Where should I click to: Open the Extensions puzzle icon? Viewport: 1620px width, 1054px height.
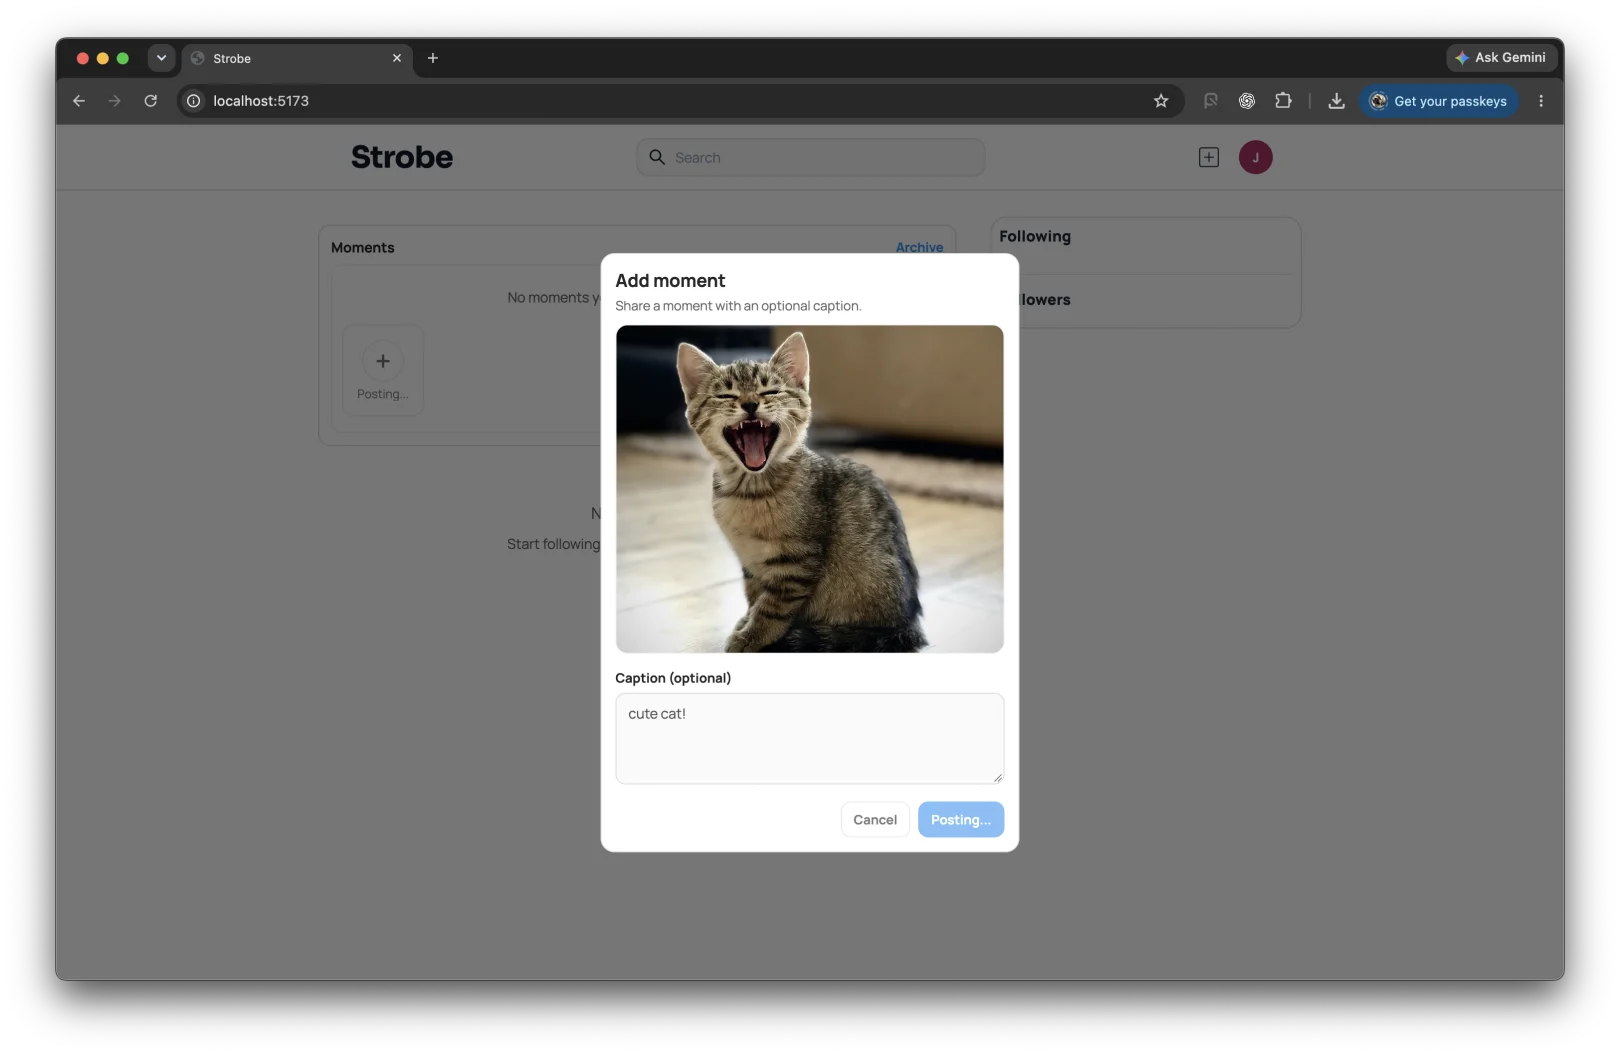pos(1283,101)
